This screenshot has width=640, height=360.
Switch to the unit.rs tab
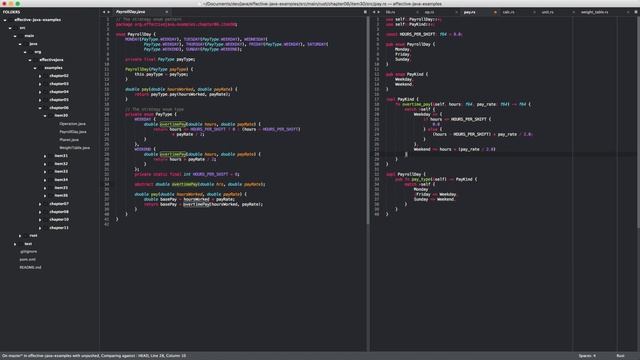547,12
